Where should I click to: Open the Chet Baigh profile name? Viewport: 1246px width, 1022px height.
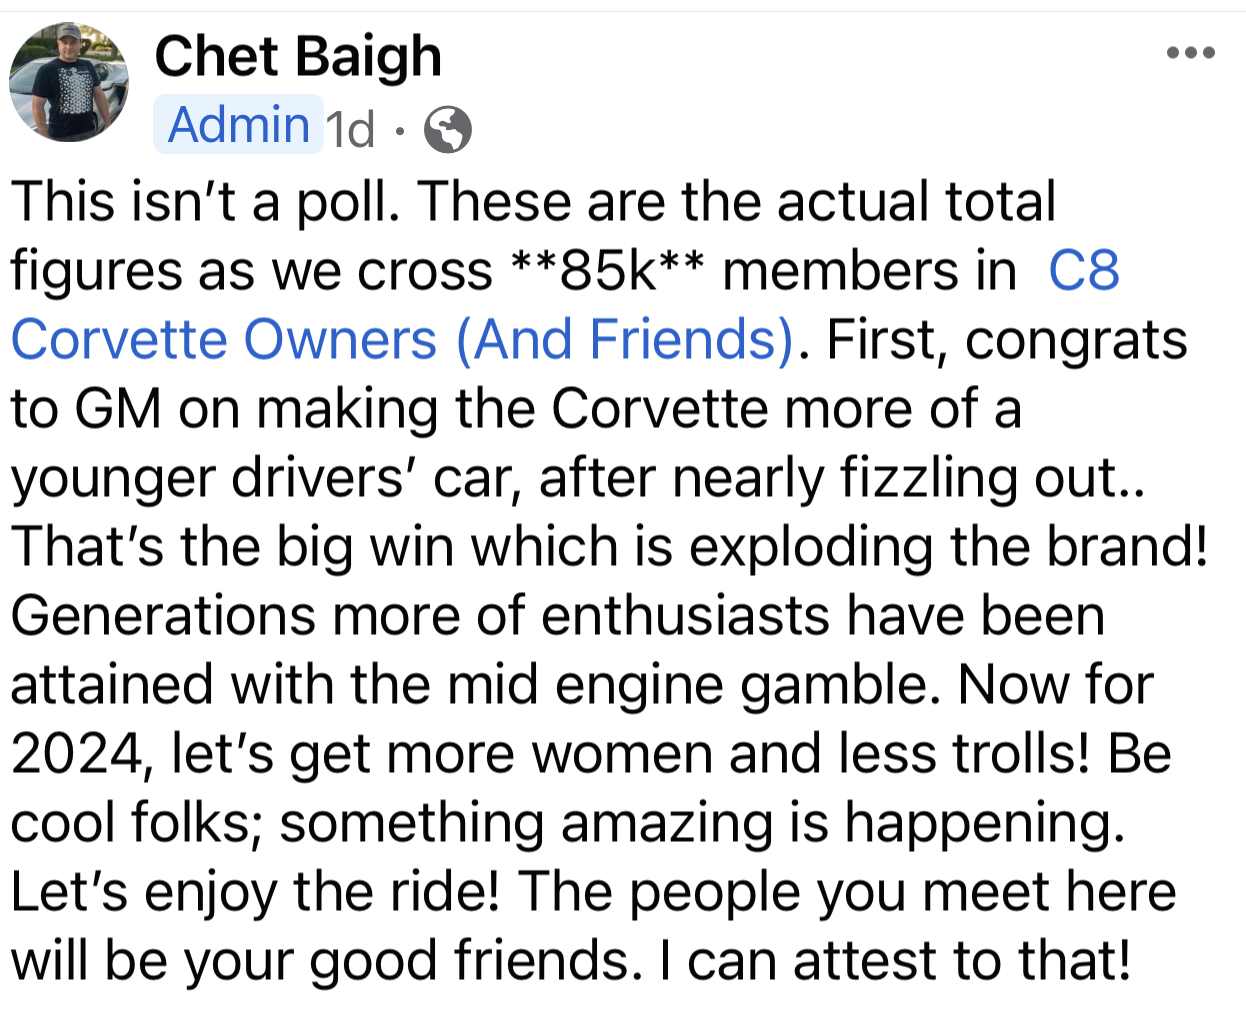coord(298,56)
